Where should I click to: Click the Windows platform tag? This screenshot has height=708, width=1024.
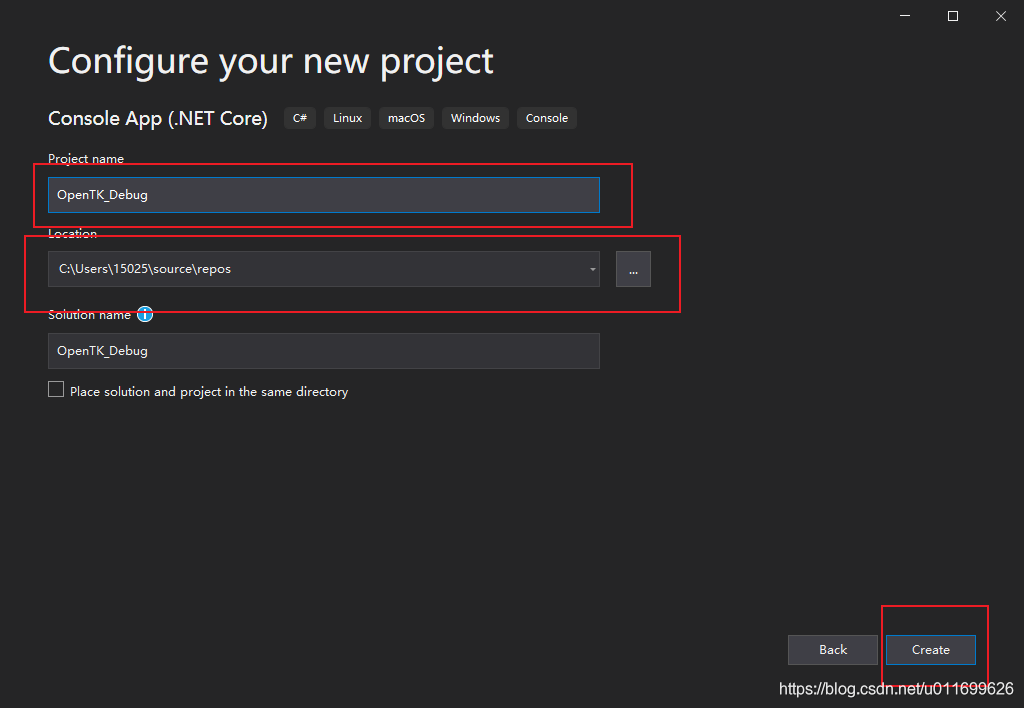coord(475,118)
